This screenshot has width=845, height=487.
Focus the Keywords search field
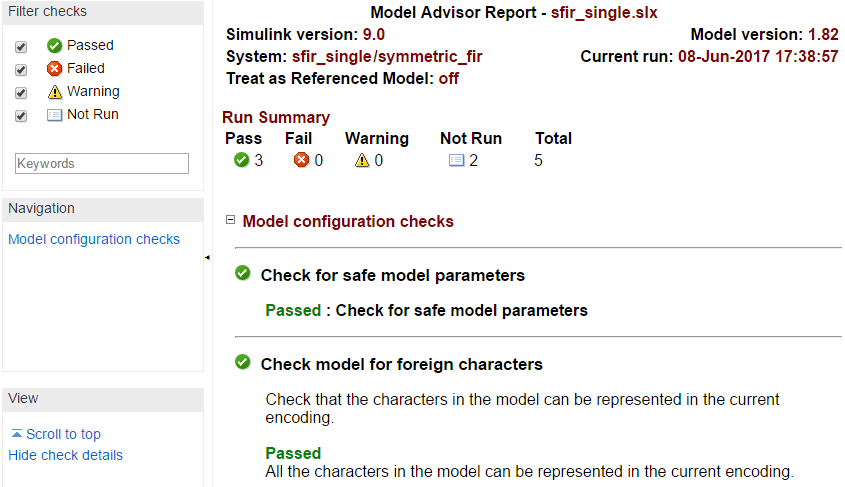pyautogui.click(x=102, y=163)
